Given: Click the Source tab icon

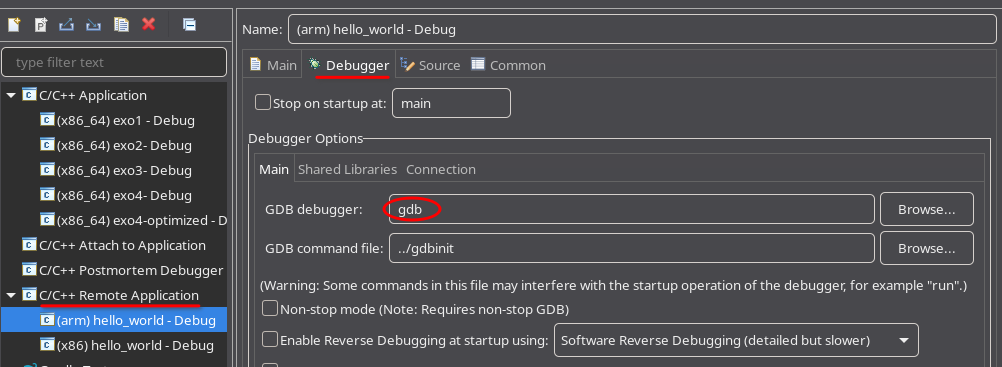Looking at the screenshot, I should (x=406, y=64).
